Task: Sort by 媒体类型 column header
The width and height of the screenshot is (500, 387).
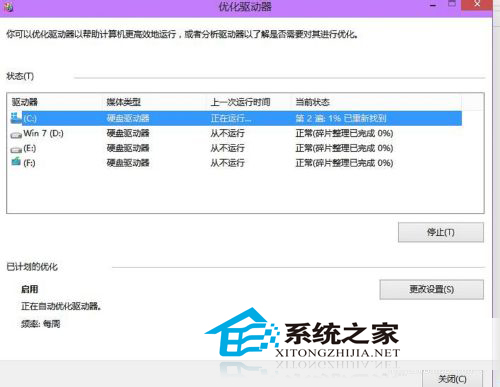Action: pos(123,102)
